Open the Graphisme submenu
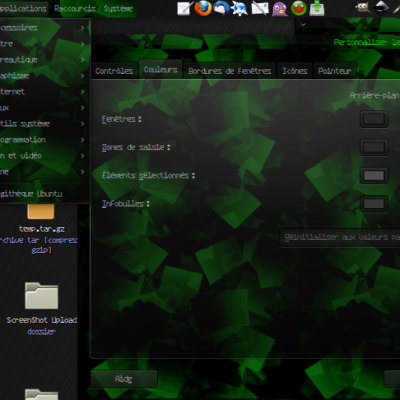This screenshot has width=400, height=400. tap(45, 76)
